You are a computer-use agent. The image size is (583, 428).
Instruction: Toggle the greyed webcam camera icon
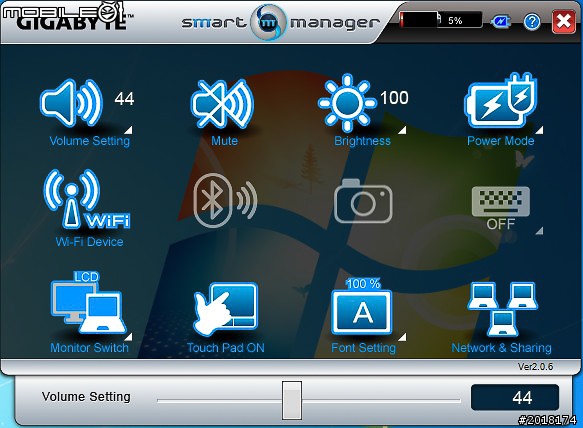pyautogui.click(x=363, y=201)
